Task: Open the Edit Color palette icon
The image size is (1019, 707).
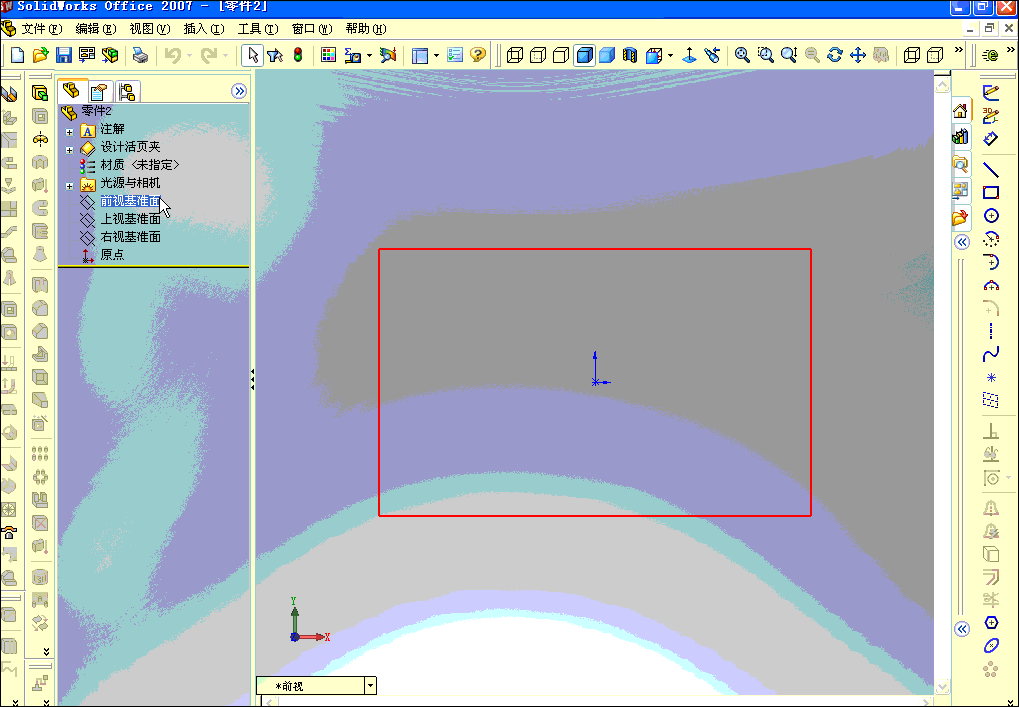Action: click(x=328, y=55)
